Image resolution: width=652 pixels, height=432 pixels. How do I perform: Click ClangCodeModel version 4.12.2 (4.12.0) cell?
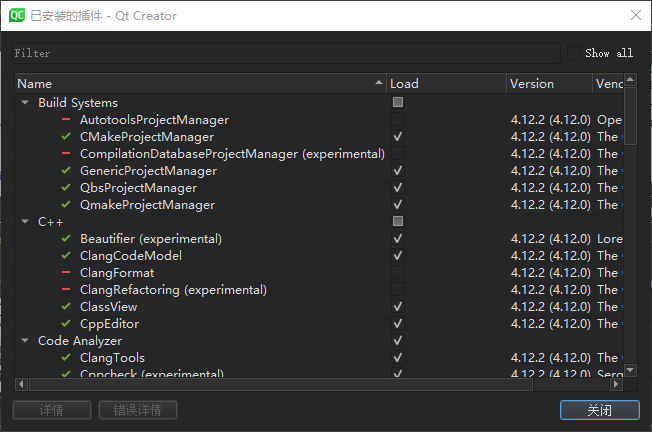click(551, 256)
